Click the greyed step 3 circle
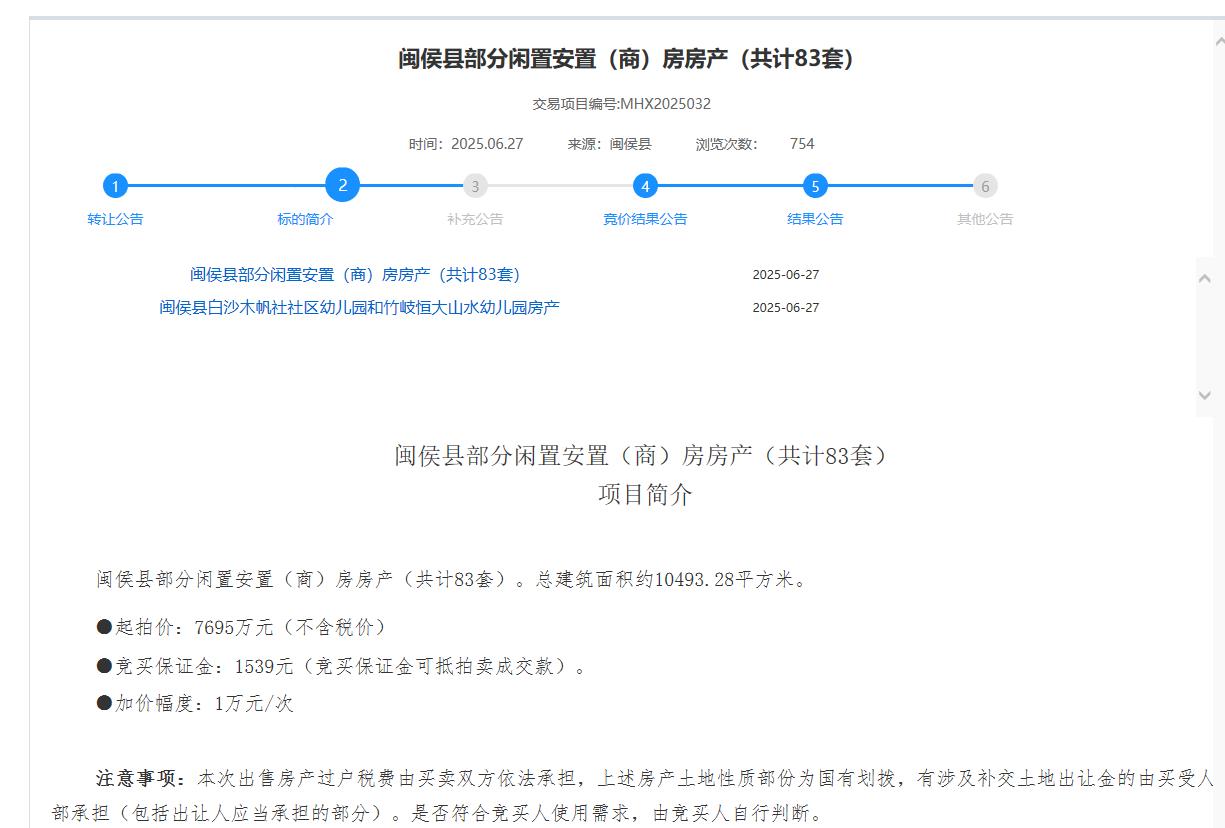 point(475,186)
